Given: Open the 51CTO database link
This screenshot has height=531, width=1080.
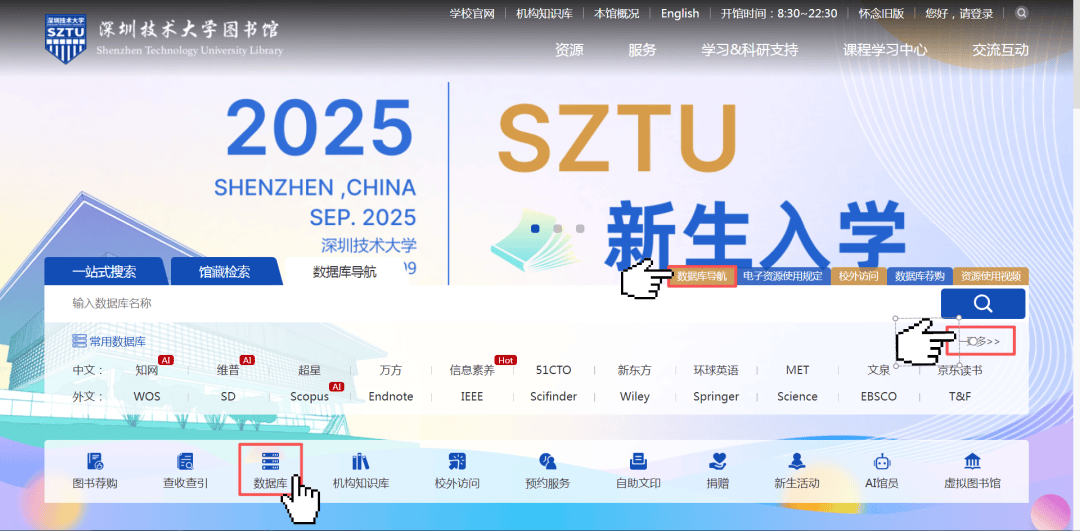Looking at the screenshot, I should point(553,371).
